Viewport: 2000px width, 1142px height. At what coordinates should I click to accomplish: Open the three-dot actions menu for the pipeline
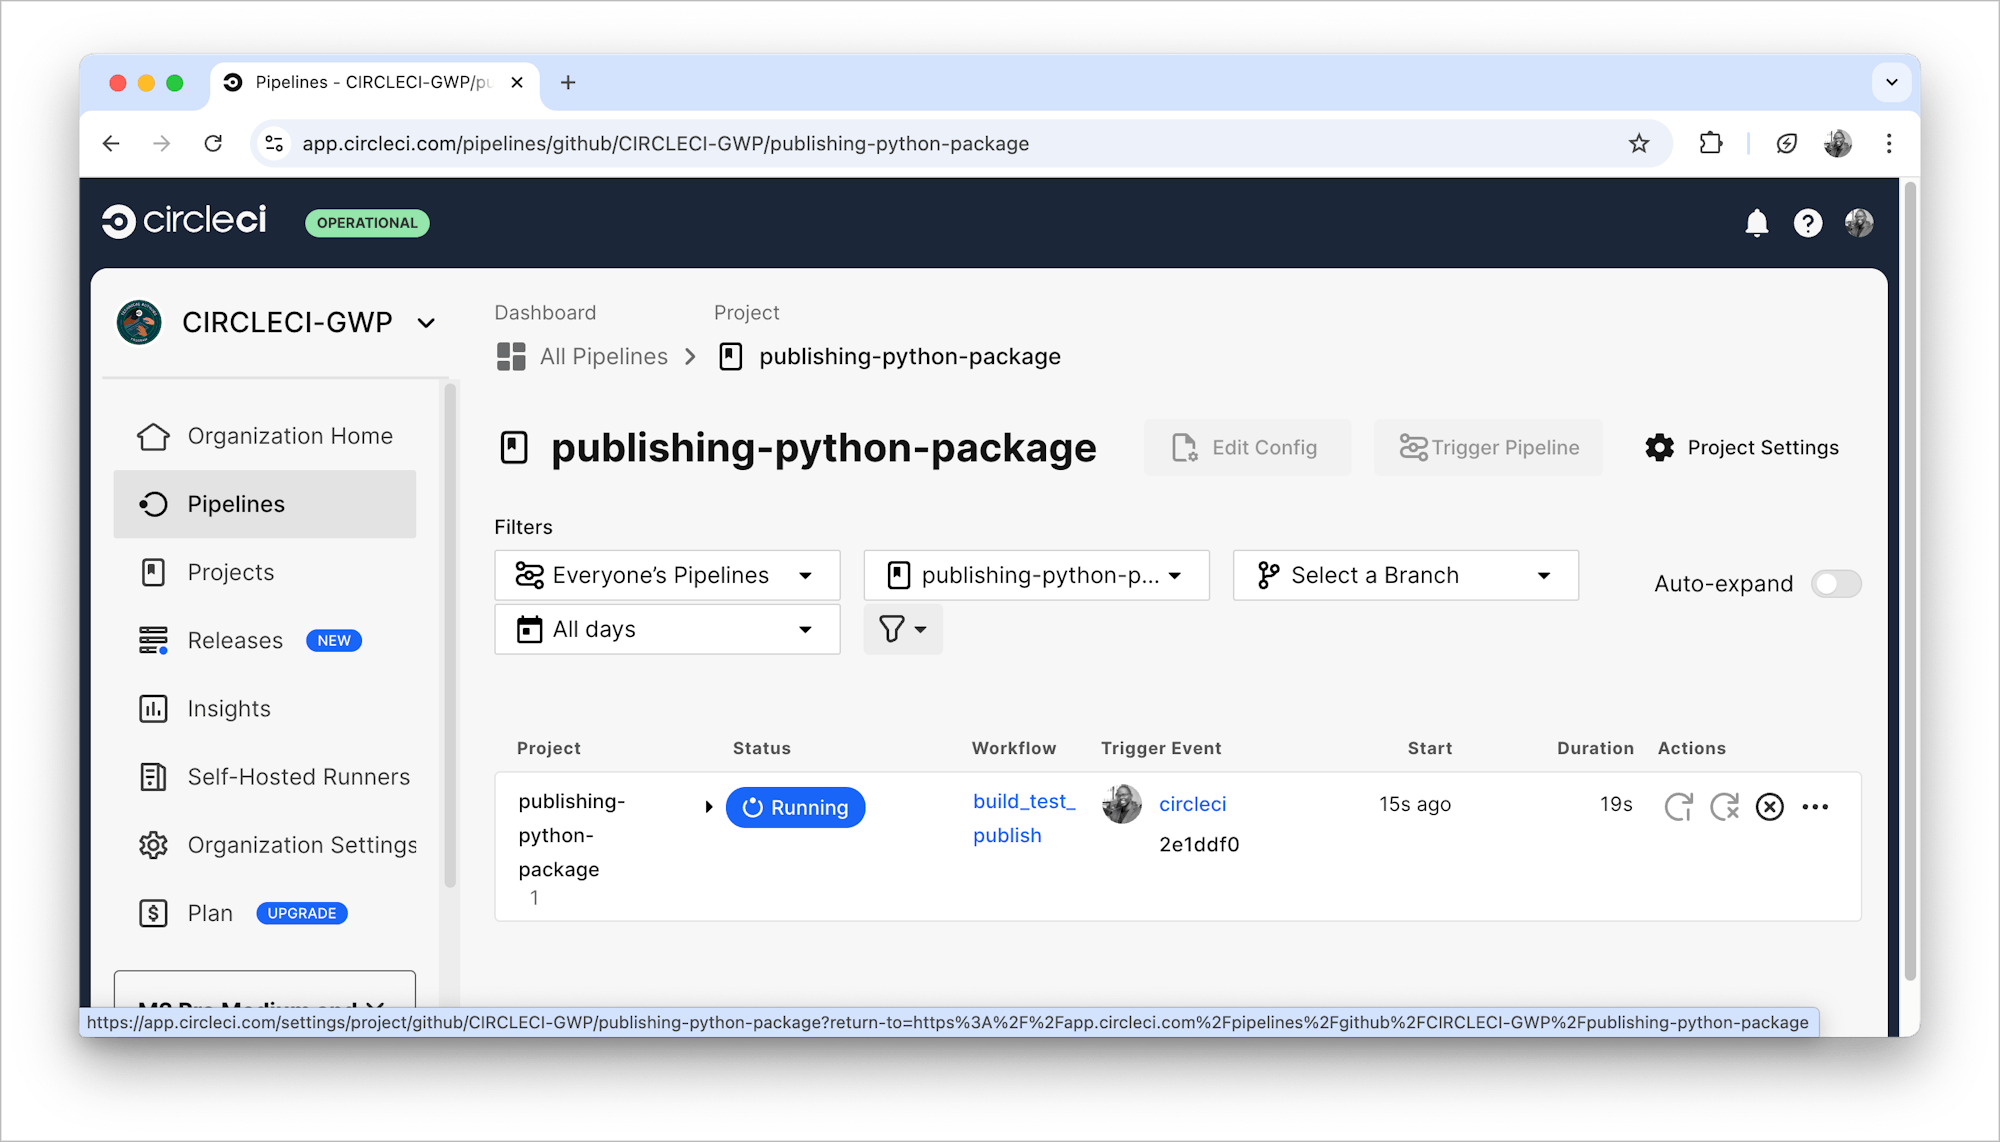(1815, 806)
